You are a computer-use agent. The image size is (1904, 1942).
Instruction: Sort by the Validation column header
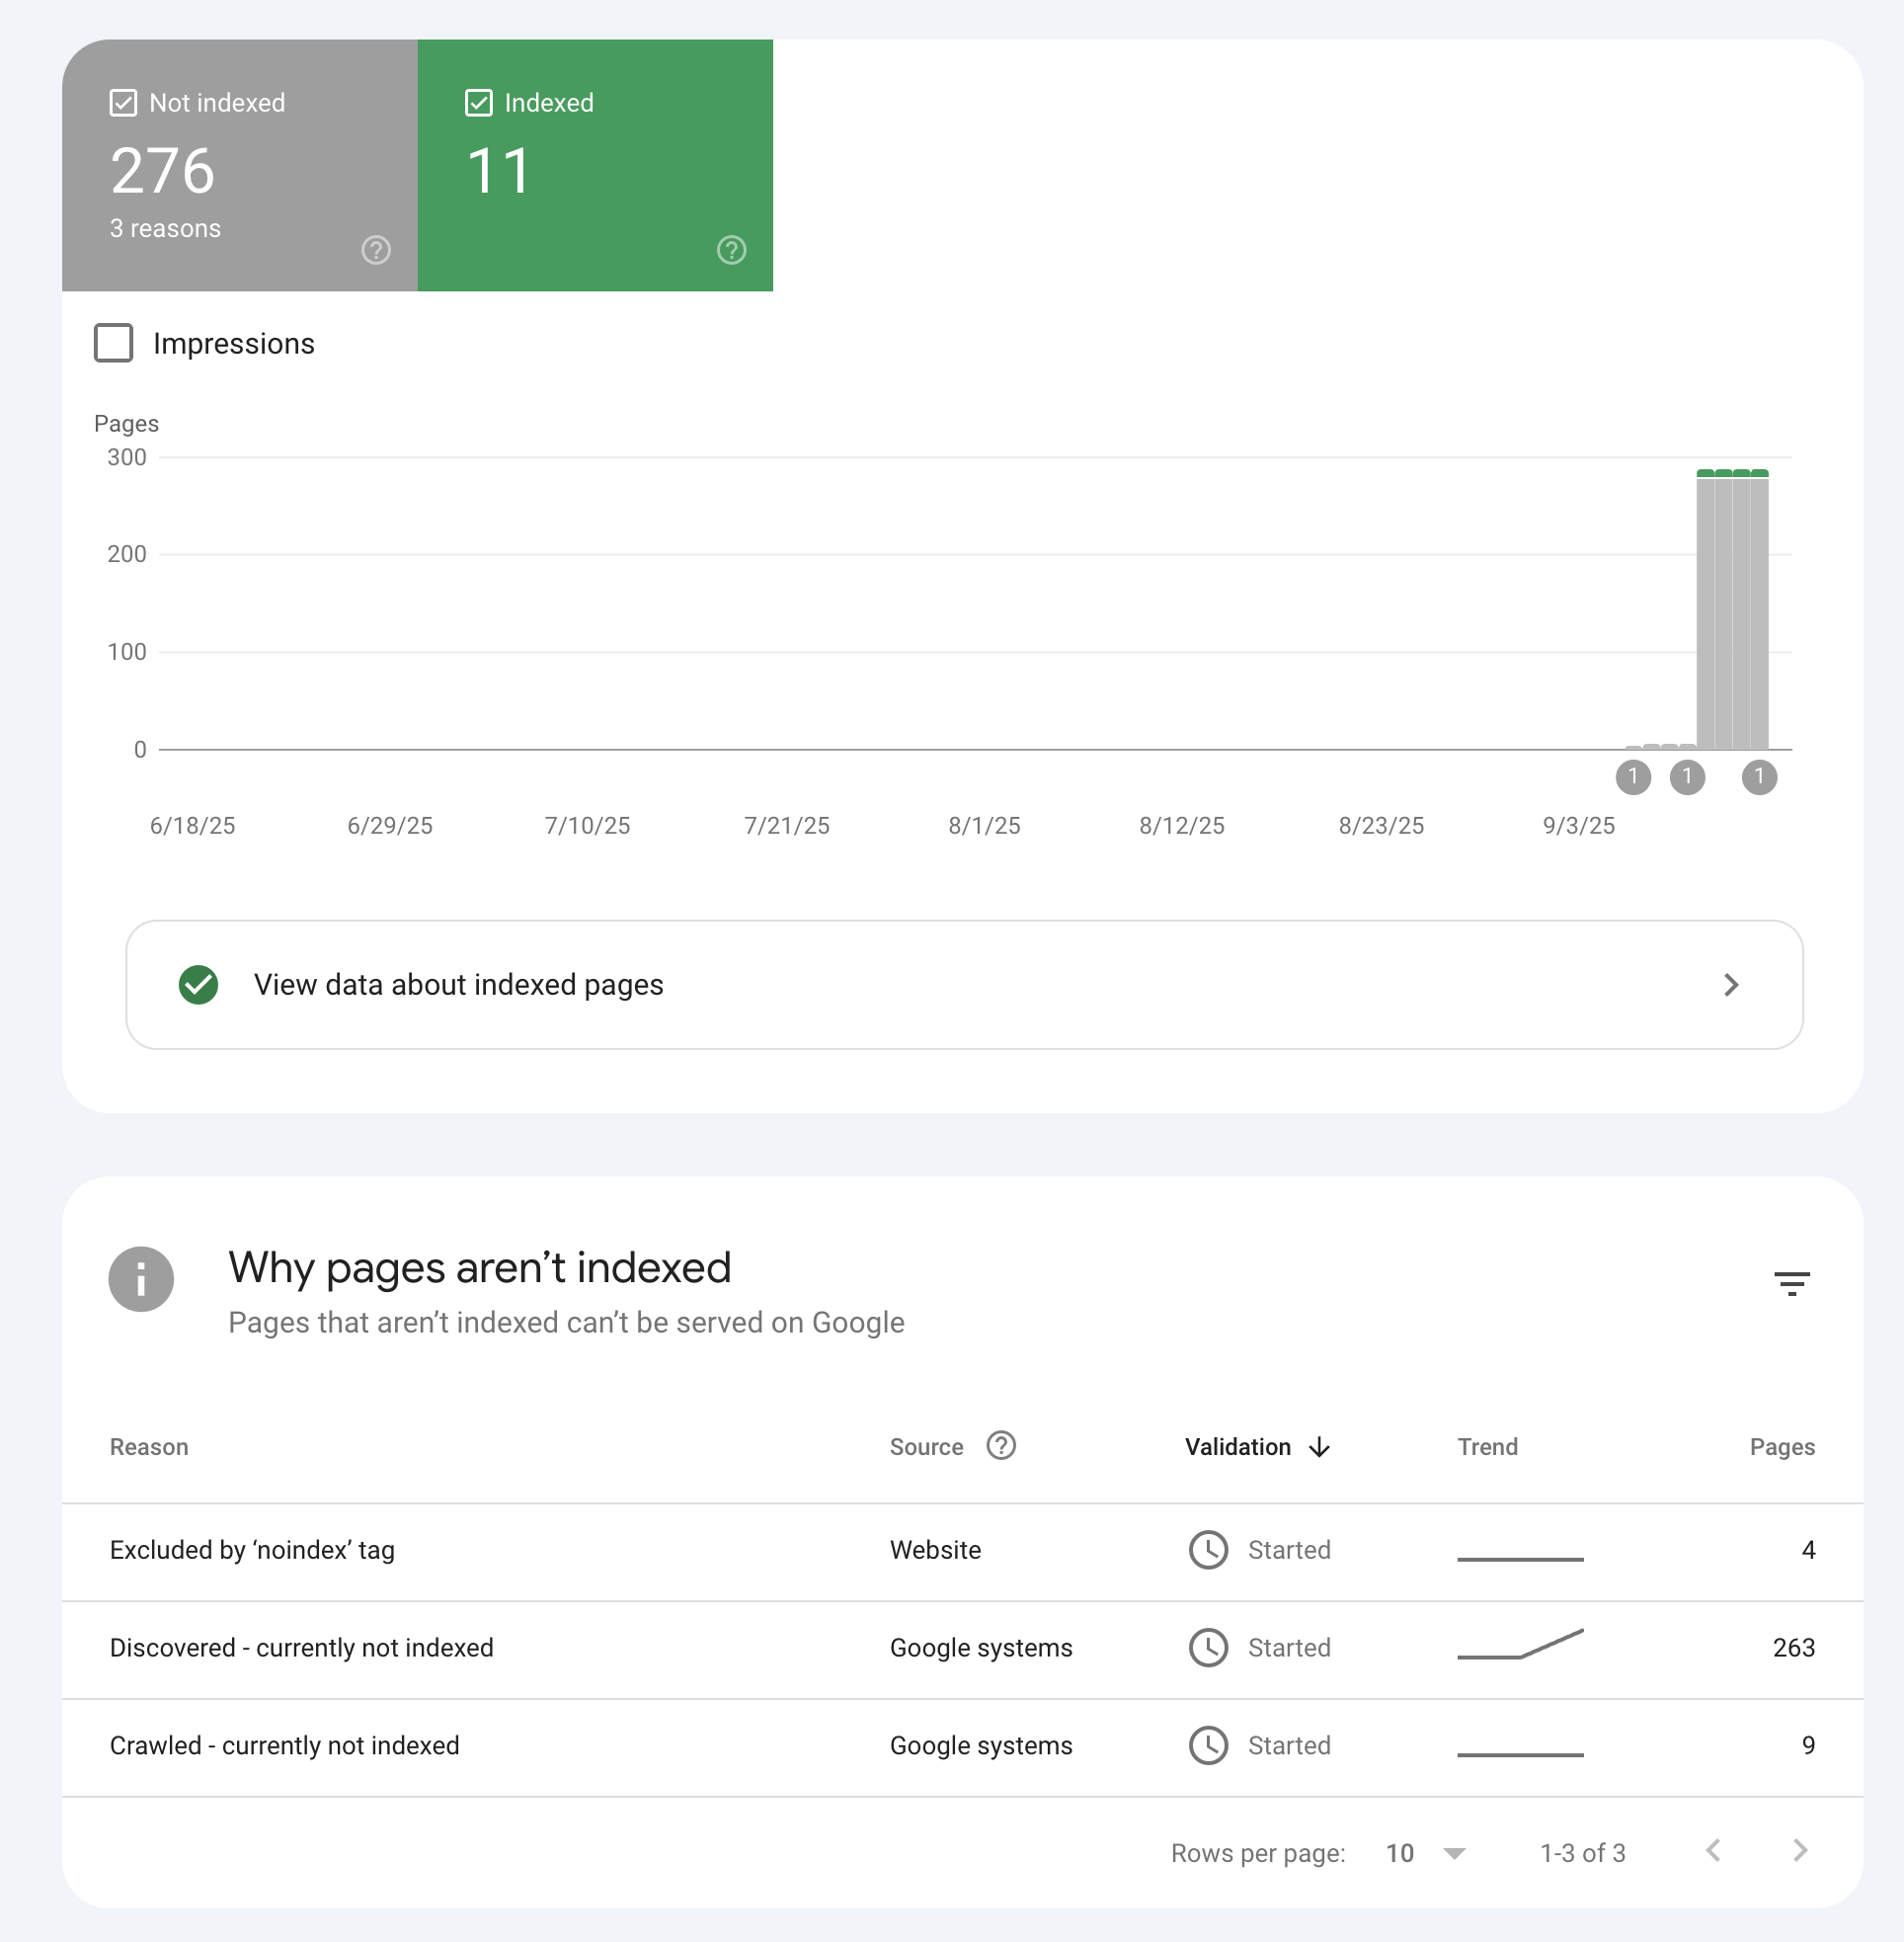point(1238,1447)
